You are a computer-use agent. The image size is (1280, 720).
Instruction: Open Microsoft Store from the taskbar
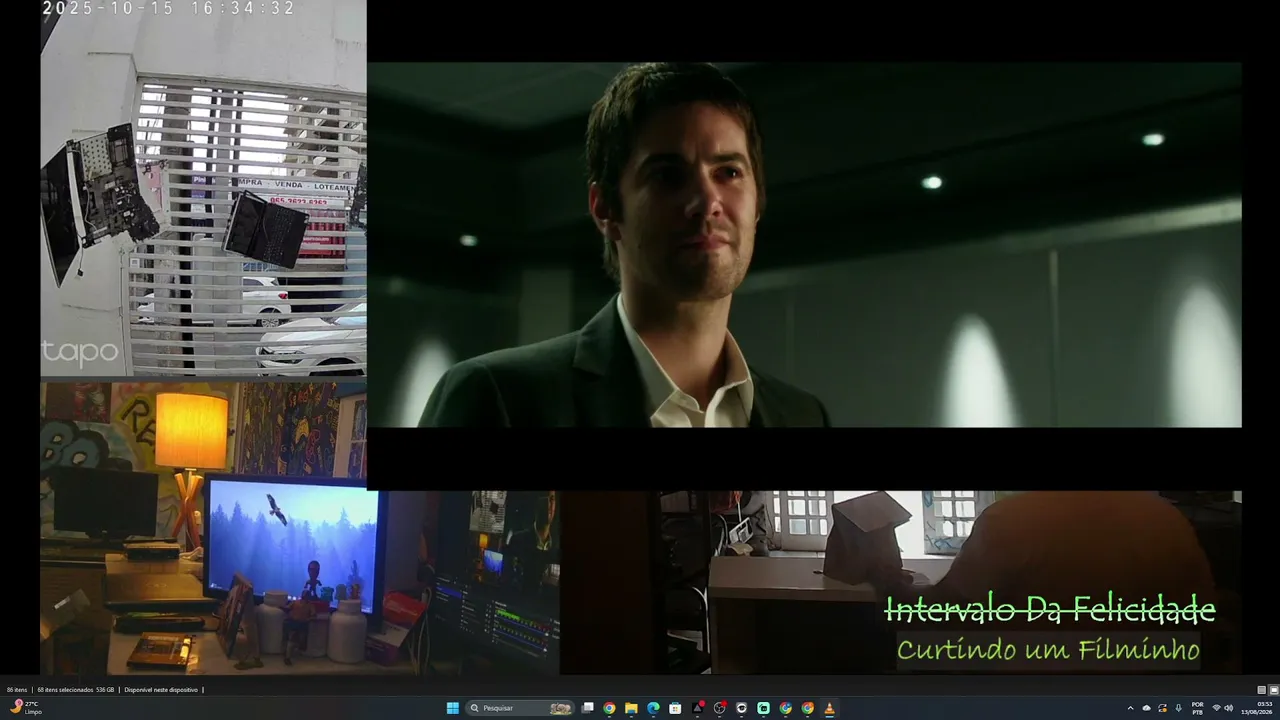point(675,708)
